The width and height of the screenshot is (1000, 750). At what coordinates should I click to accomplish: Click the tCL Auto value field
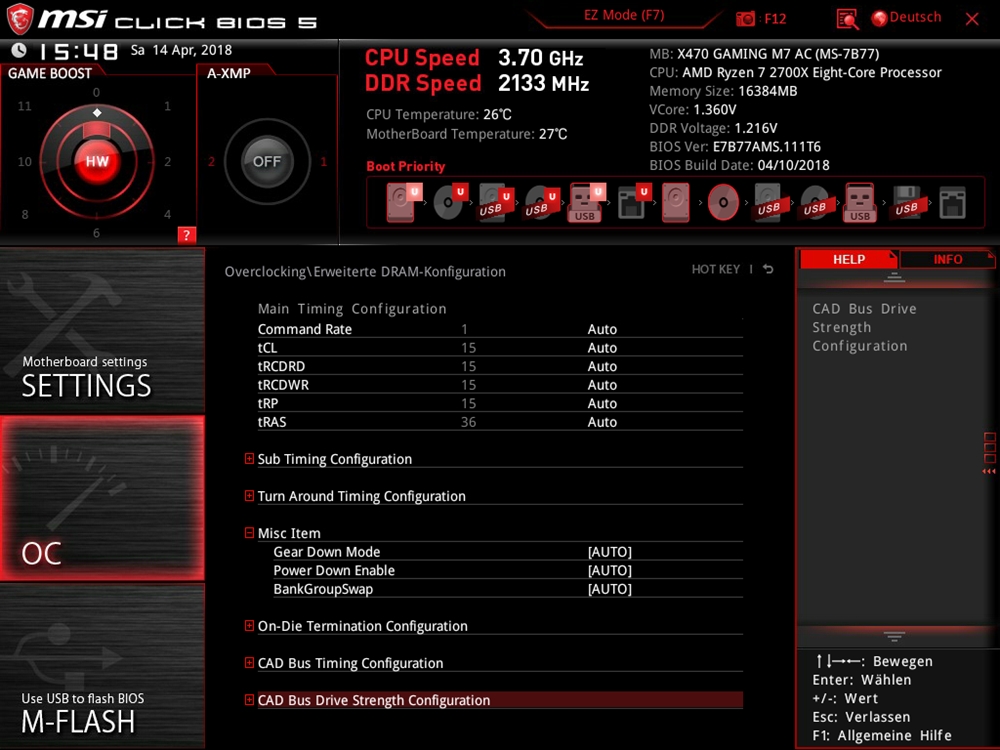[x=602, y=348]
